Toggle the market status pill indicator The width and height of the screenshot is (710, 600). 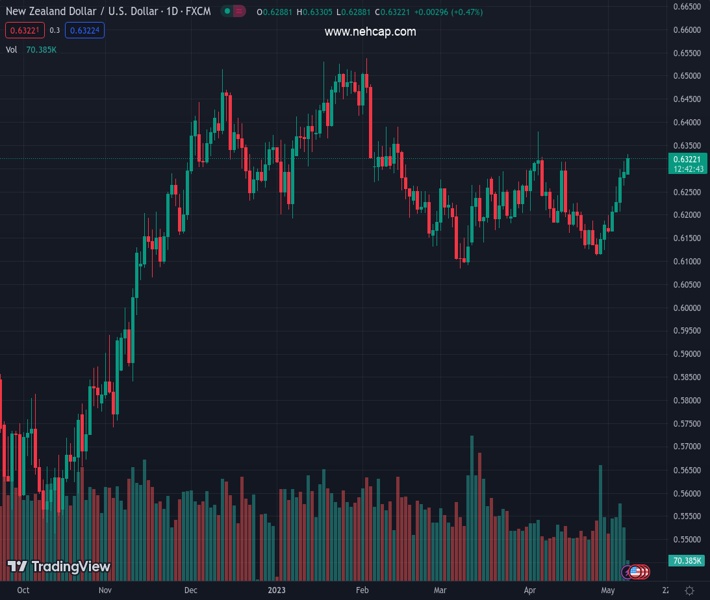[x=233, y=12]
